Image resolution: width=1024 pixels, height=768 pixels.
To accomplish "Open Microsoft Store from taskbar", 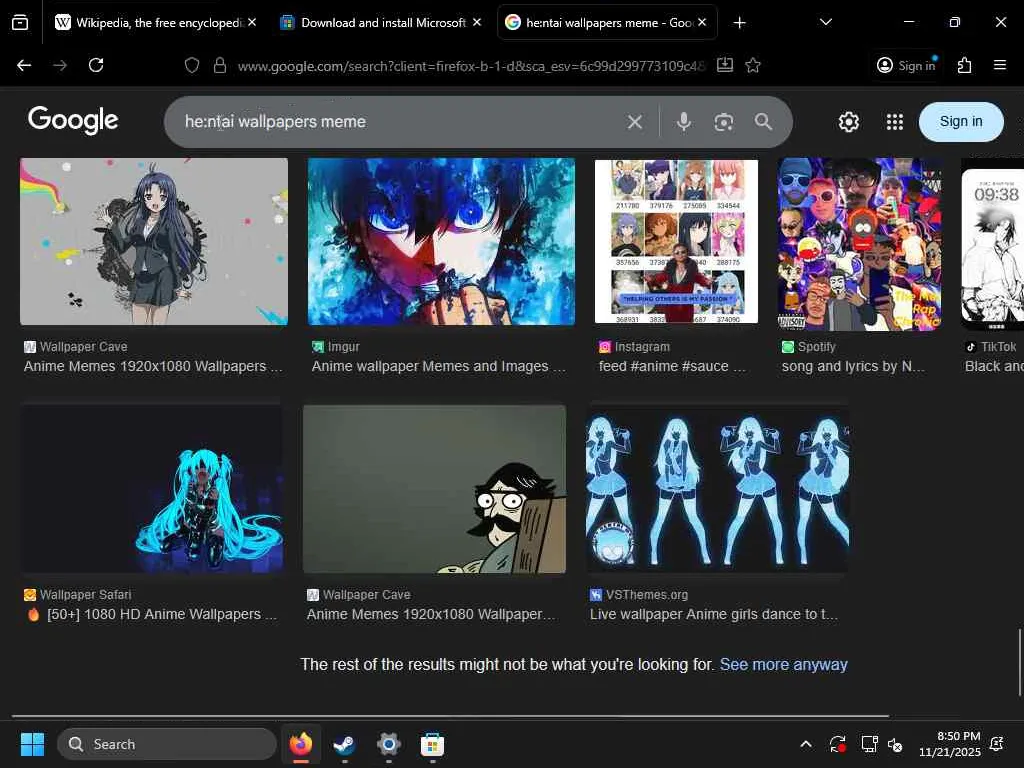I will pos(432,744).
